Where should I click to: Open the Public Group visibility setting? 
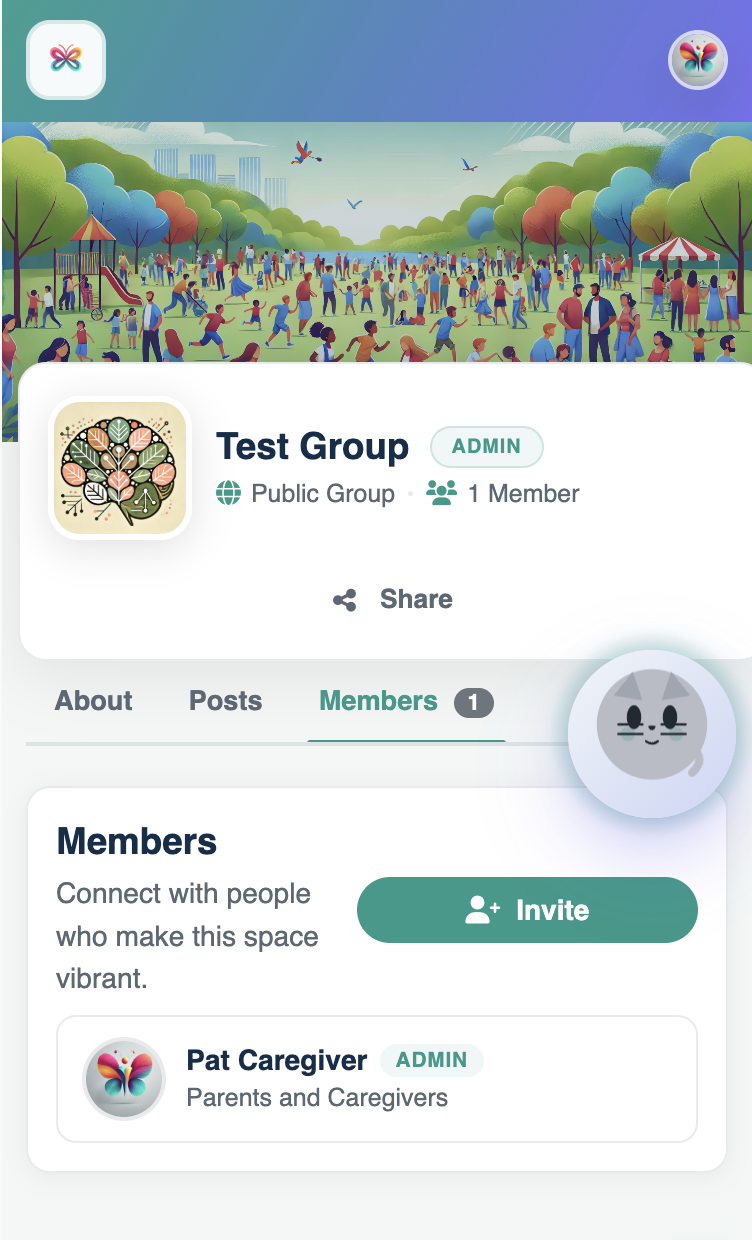tap(324, 493)
